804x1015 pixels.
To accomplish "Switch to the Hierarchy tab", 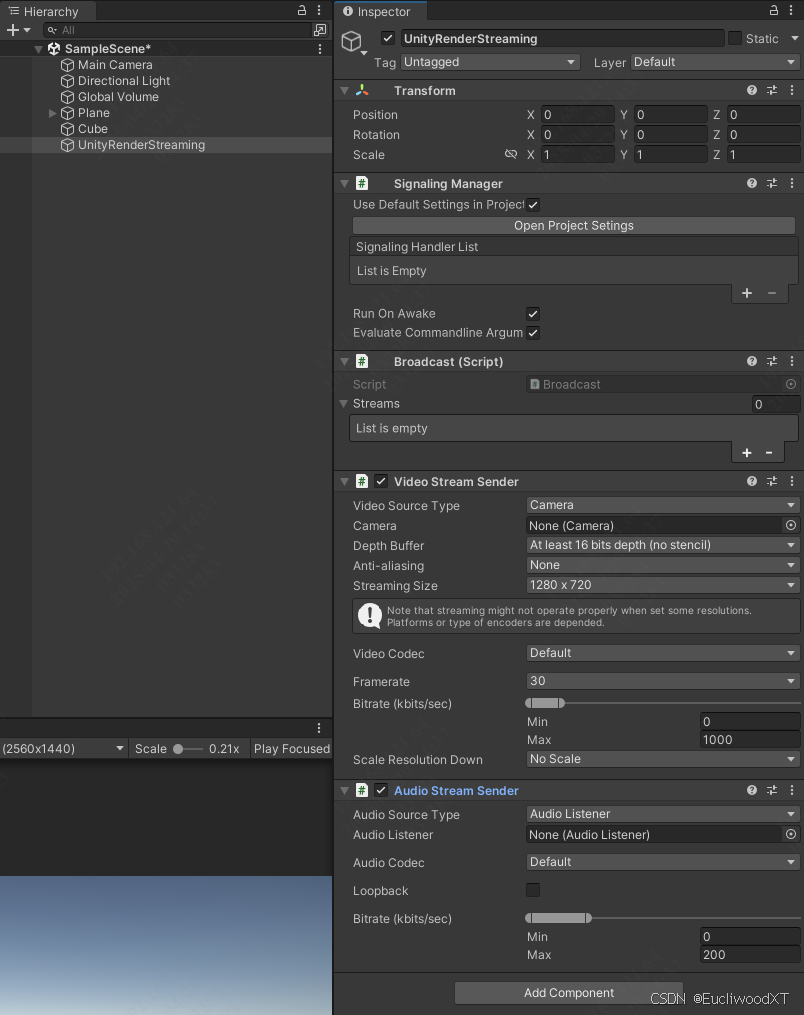I will (x=48, y=11).
